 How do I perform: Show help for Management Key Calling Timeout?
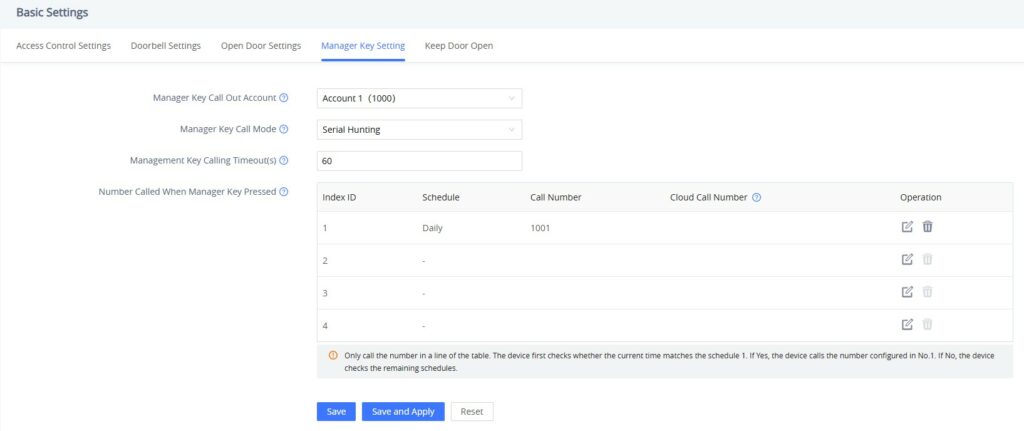[283, 161]
